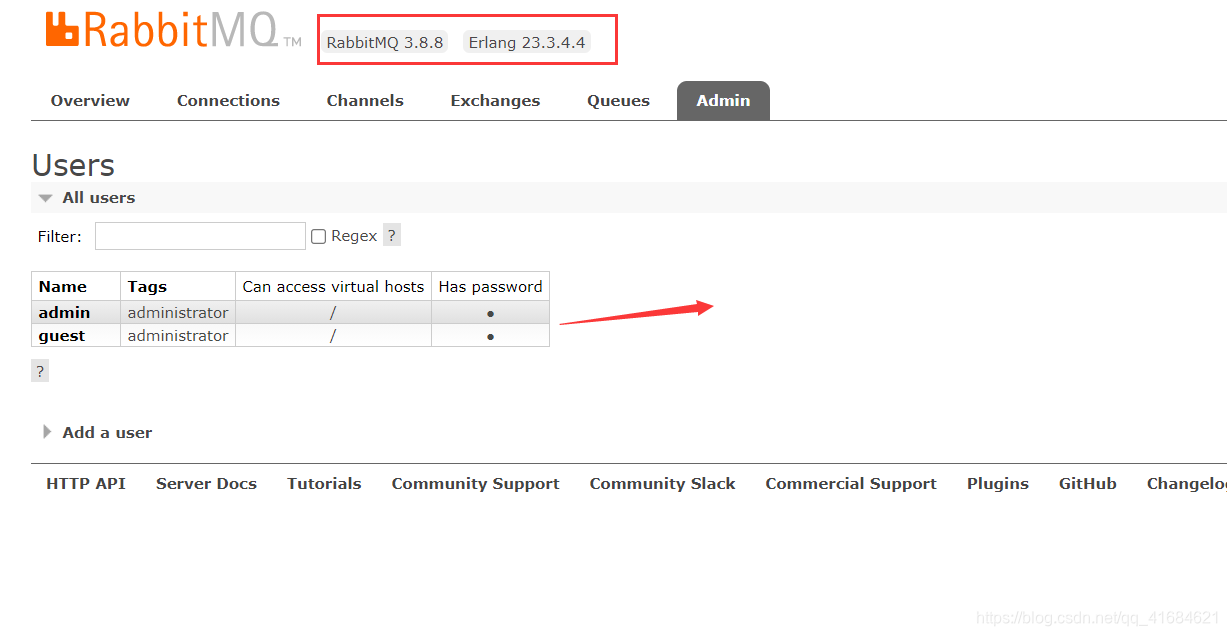Click Can access virtual hosts header
Viewport: 1227px width, 636px height.
point(333,286)
